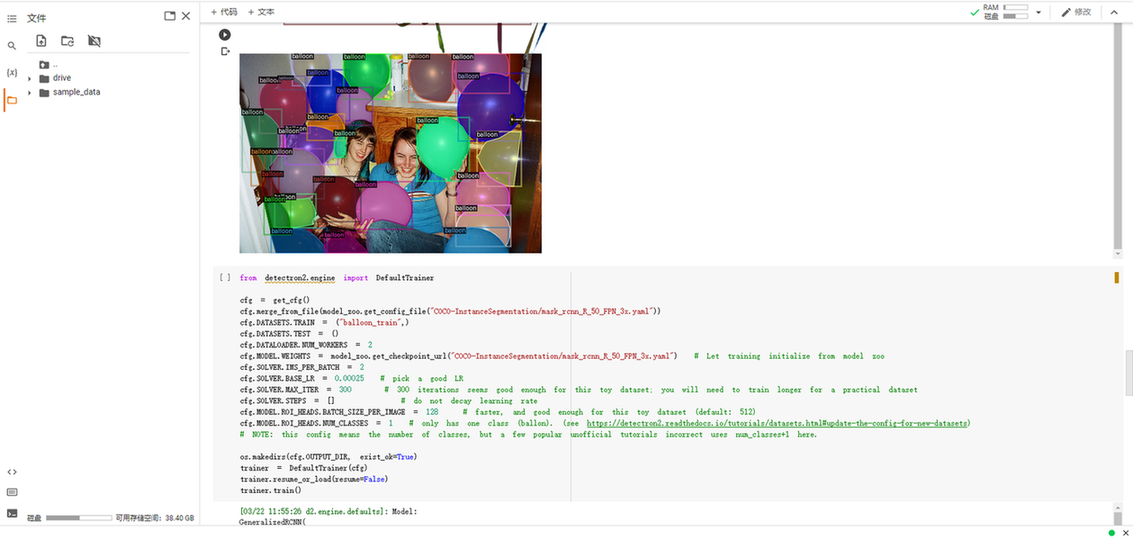Refresh the file browser folder list

(x=67, y=41)
